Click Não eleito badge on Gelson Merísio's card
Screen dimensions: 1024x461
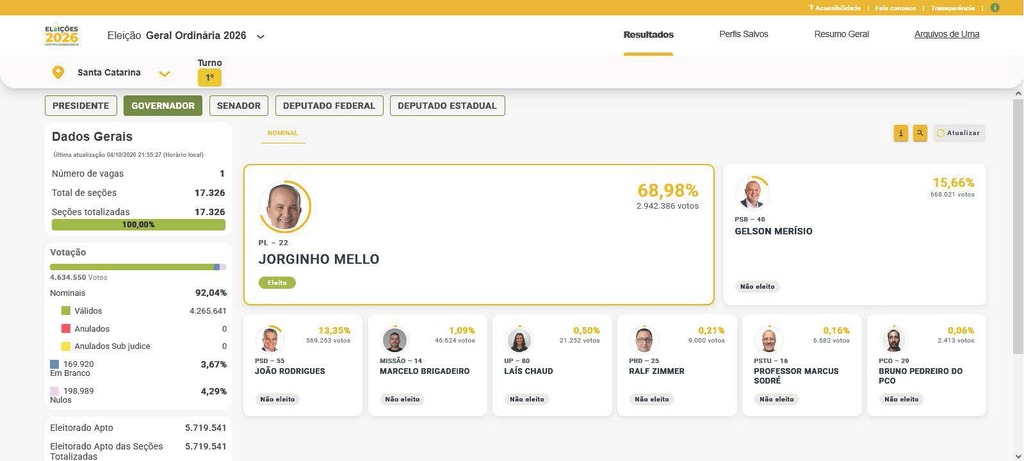[758, 287]
